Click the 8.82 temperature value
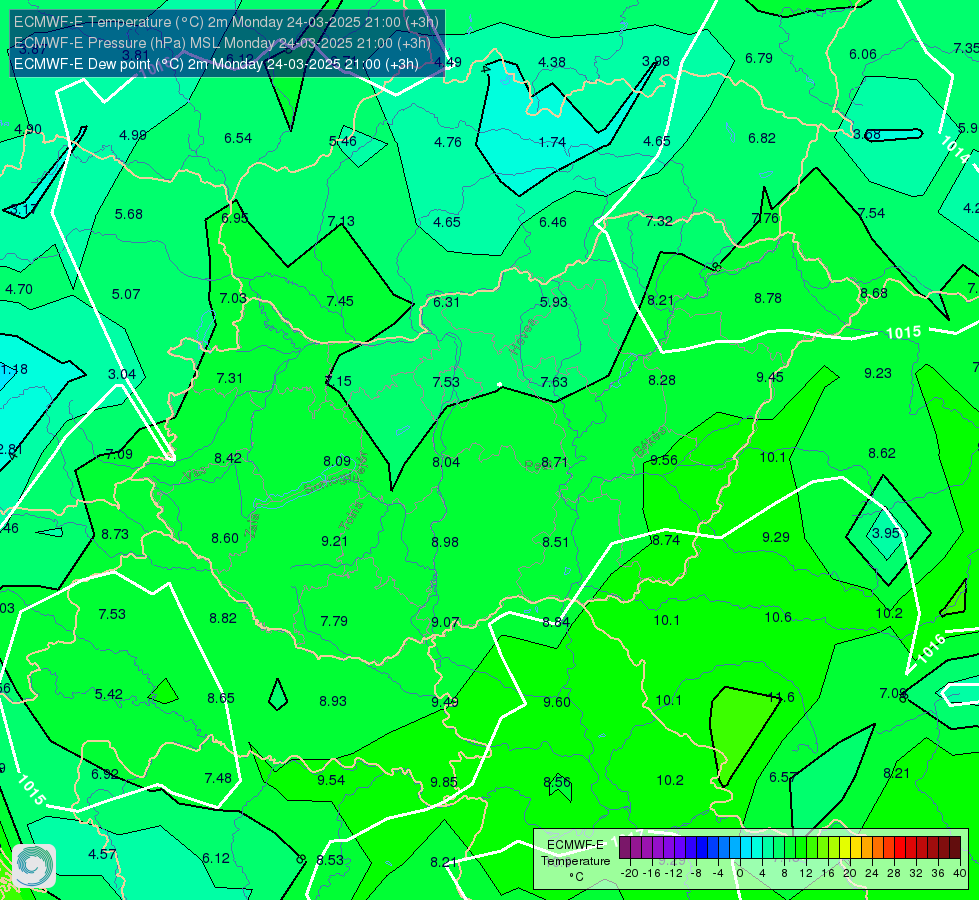Image resolution: width=979 pixels, height=900 pixels. tap(223, 618)
